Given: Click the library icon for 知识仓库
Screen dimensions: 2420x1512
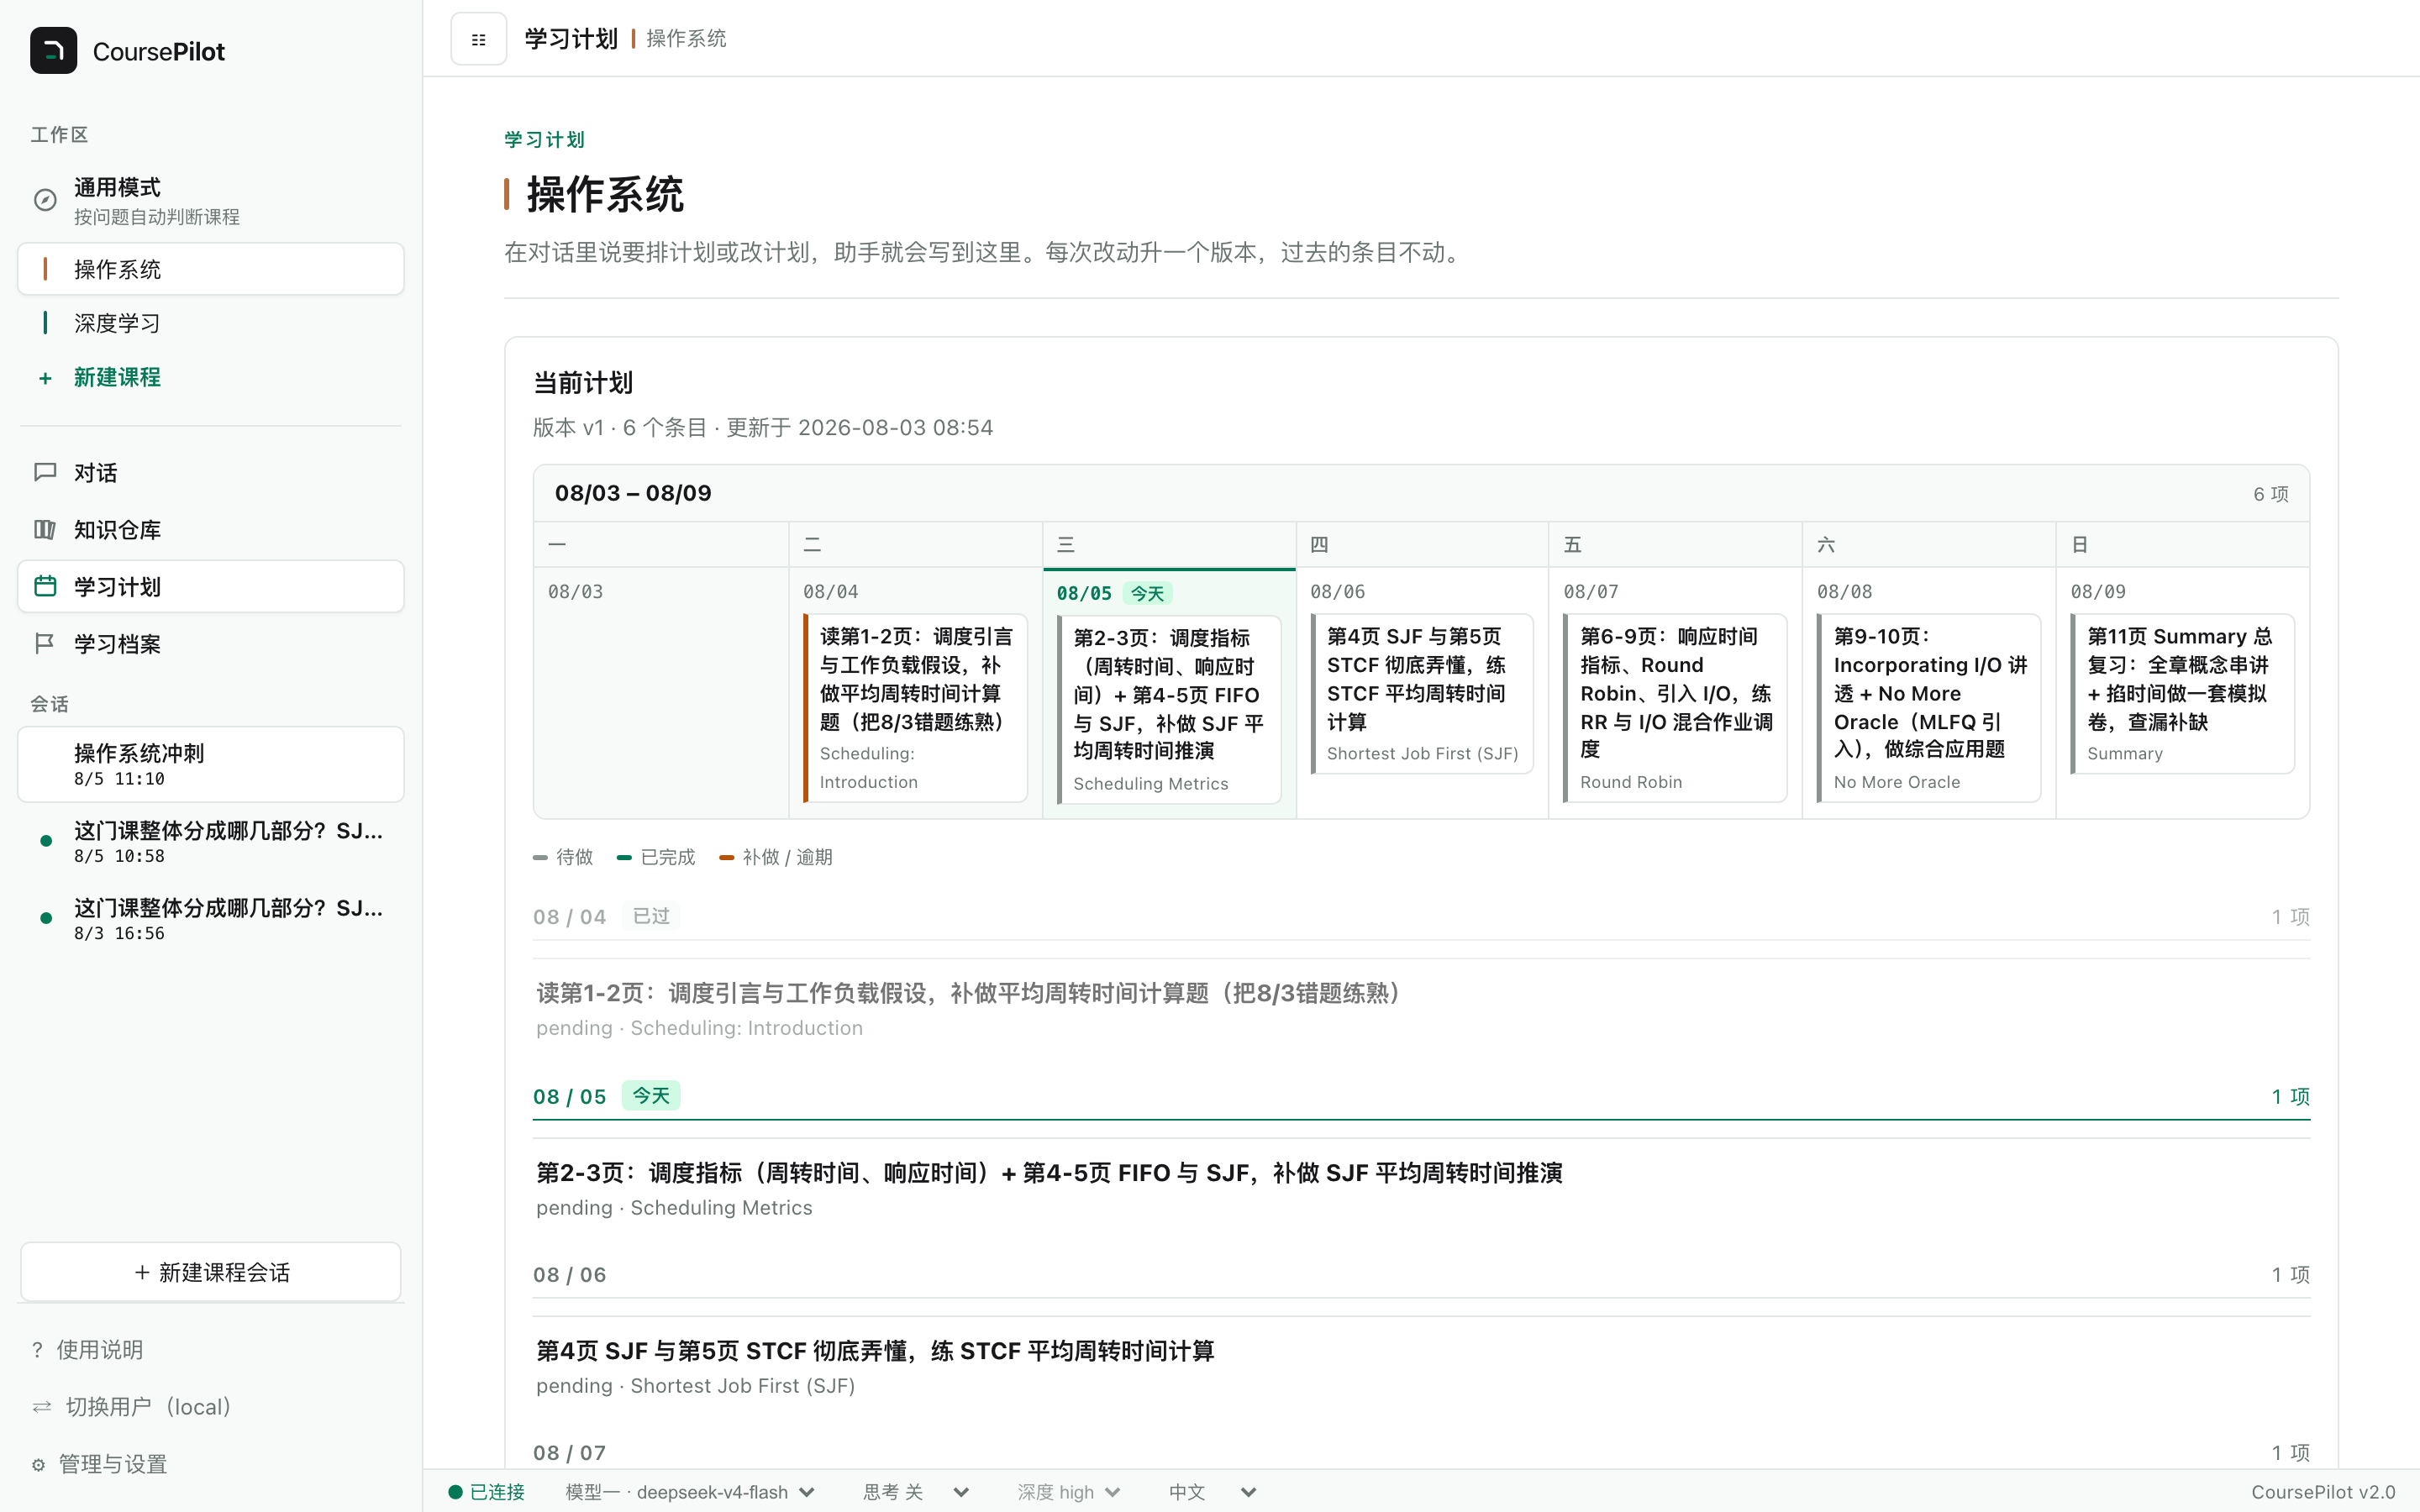Looking at the screenshot, I should [45, 529].
